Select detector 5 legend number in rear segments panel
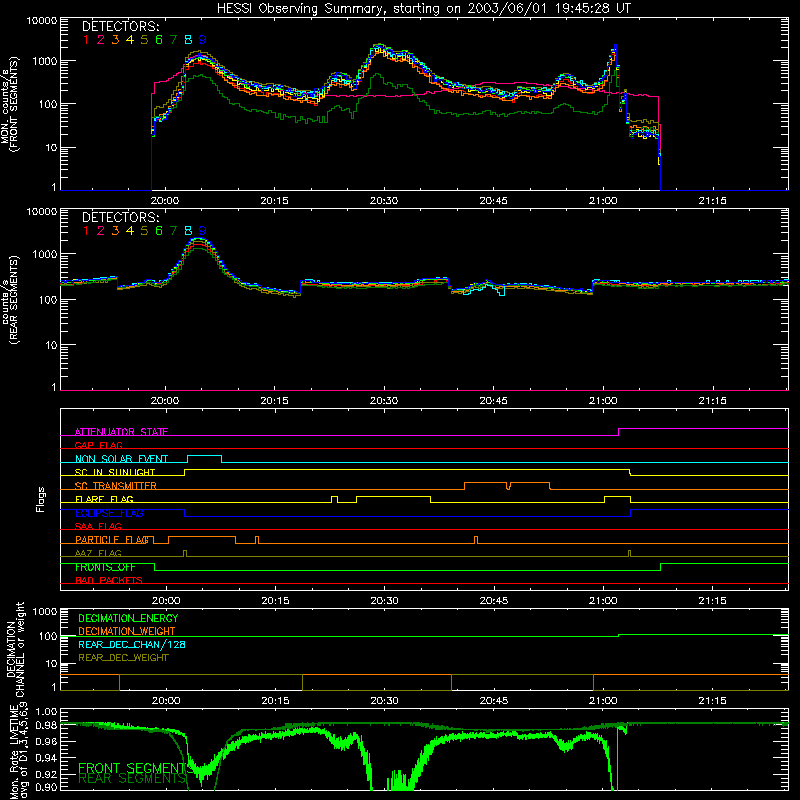The height and width of the screenshot is (800, 800). (144, 231)
